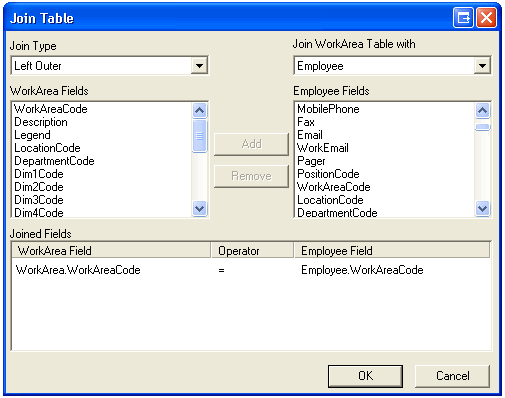Viewport: 505px width, 398px height.
Task: Click the Add button
Action: [251, 144]
